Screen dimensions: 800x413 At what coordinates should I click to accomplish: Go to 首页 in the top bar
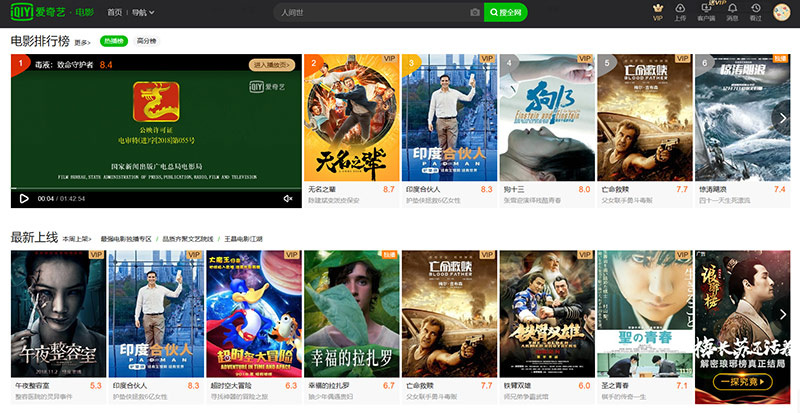(x=114, y=12)
